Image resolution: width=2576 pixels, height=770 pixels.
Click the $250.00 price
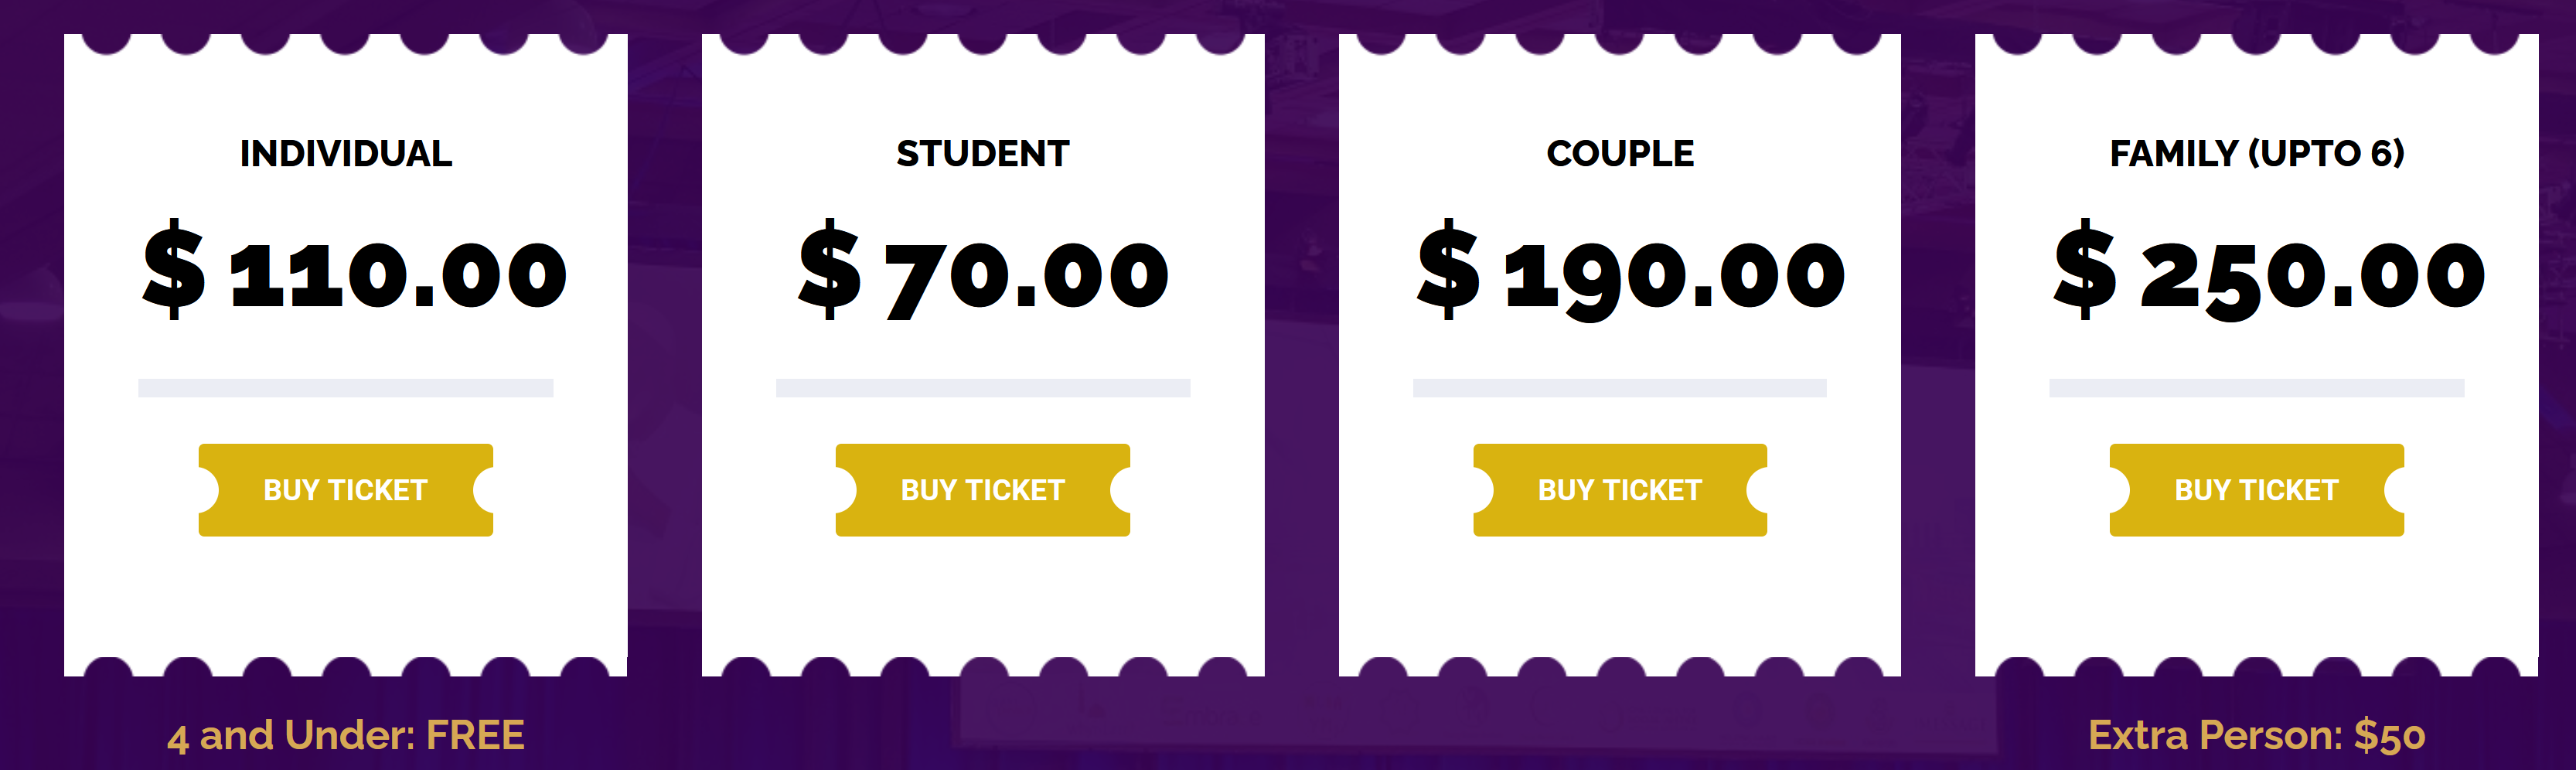[x=2269, y=270]
